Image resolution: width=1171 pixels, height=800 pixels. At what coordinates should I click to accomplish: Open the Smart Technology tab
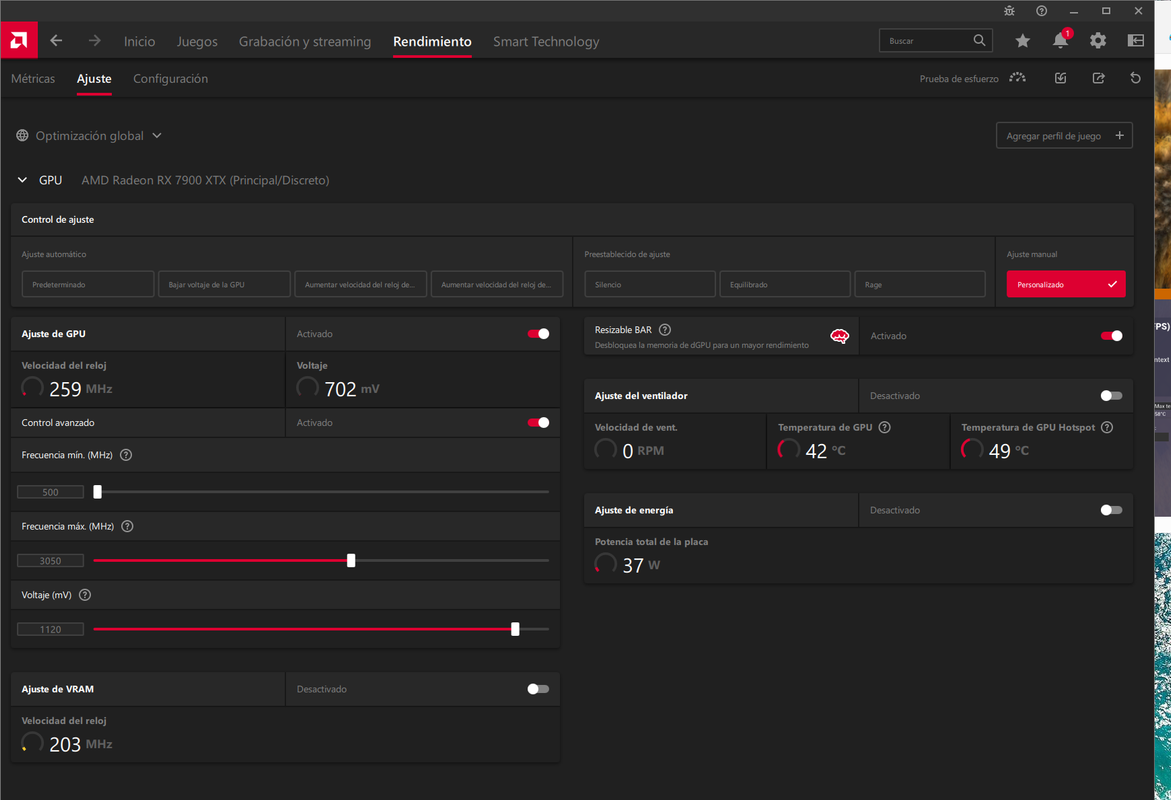(x=546, y=42)
